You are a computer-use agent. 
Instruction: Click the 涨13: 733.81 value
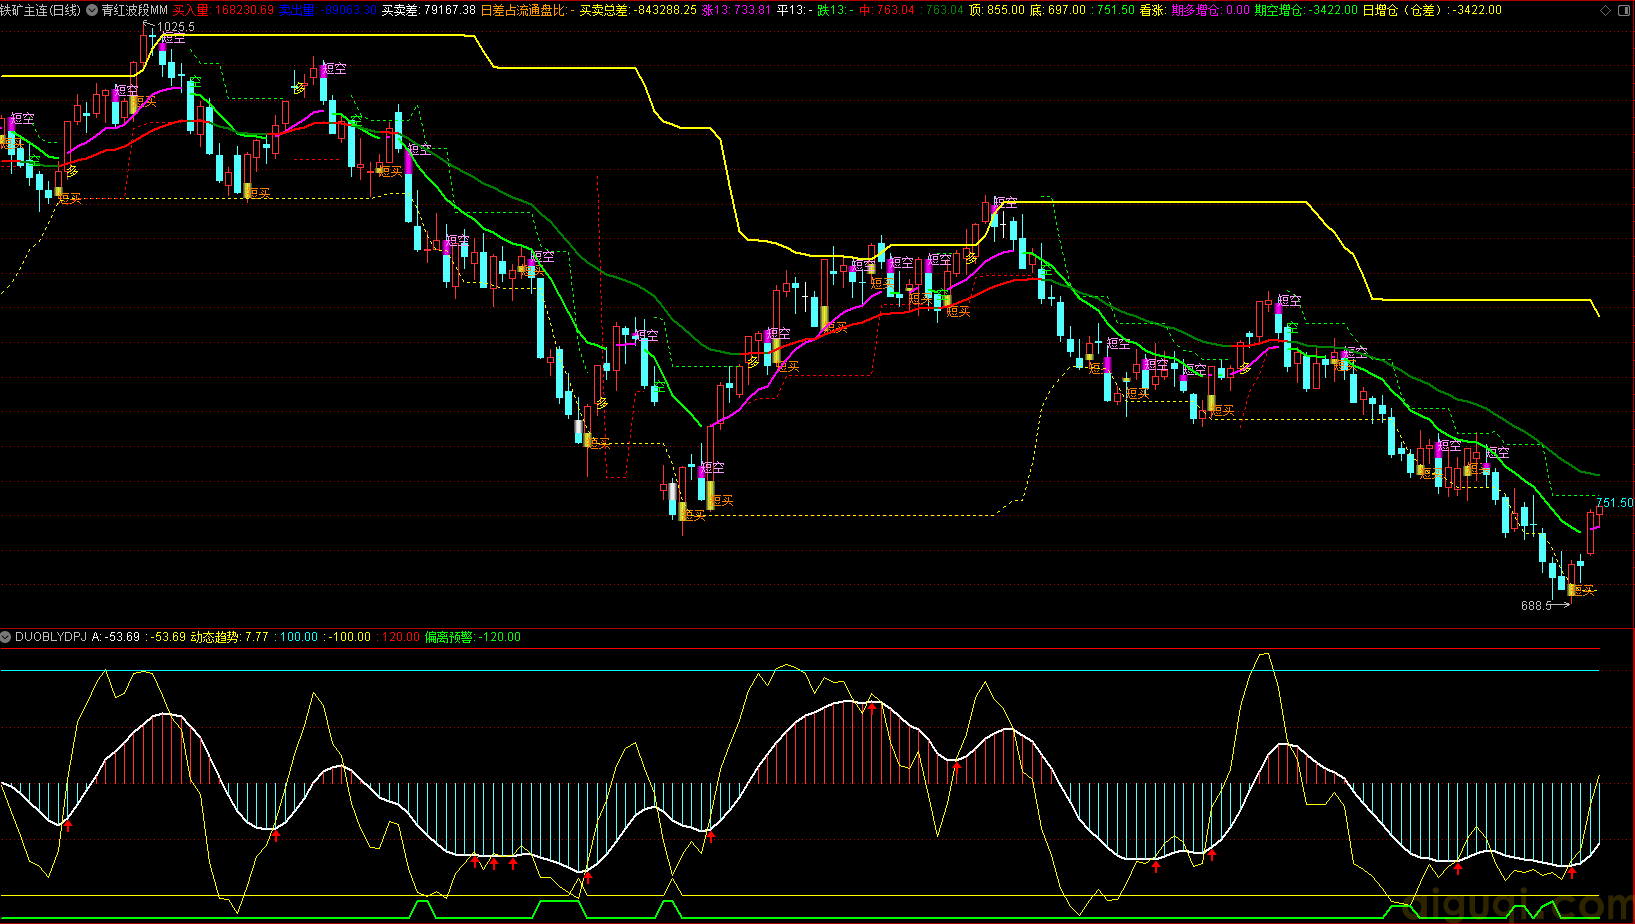tap(736, 10)
